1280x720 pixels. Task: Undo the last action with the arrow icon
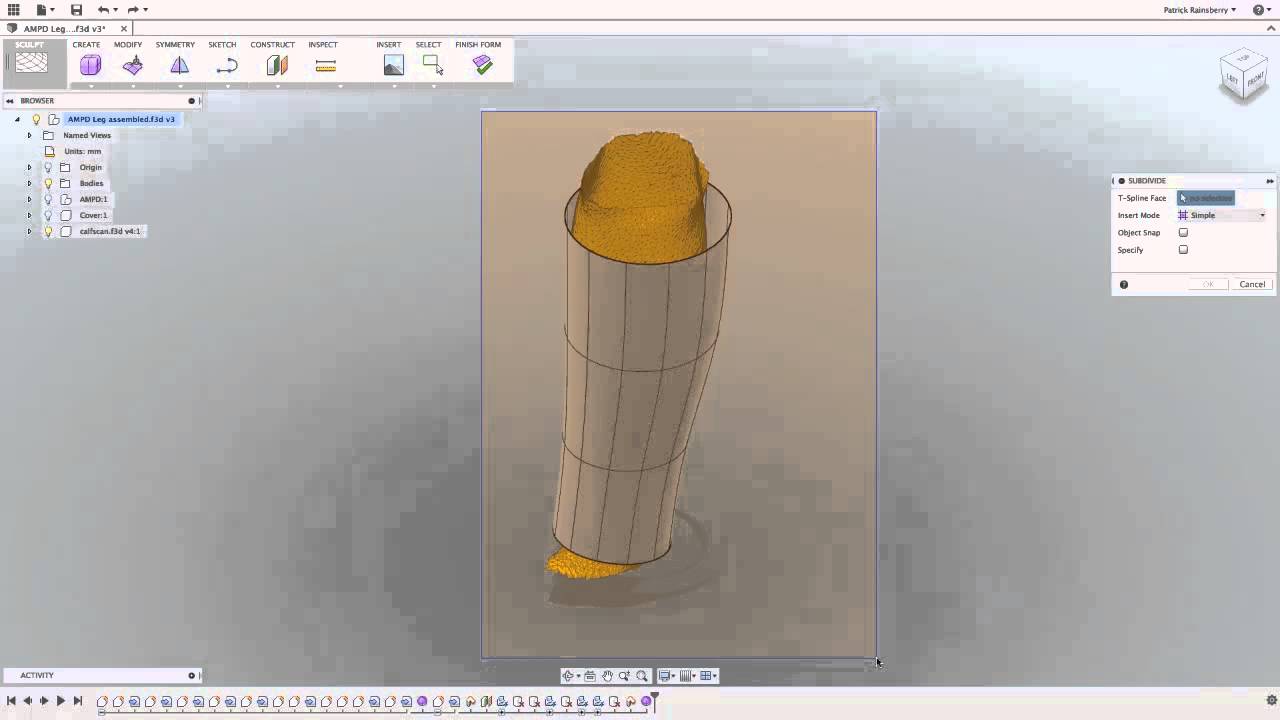click(x=102, y=10)
